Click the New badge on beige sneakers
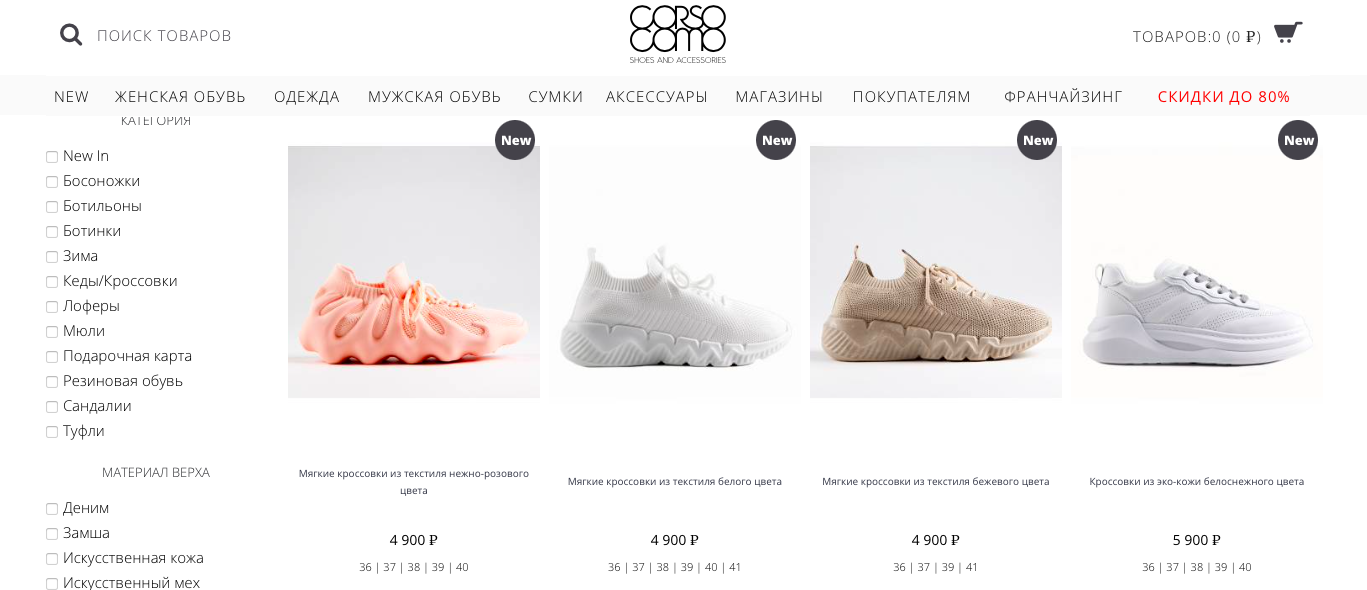The height and width of the screenshot is (590, 1367). pyautogui.click(x=1037, y=140)
